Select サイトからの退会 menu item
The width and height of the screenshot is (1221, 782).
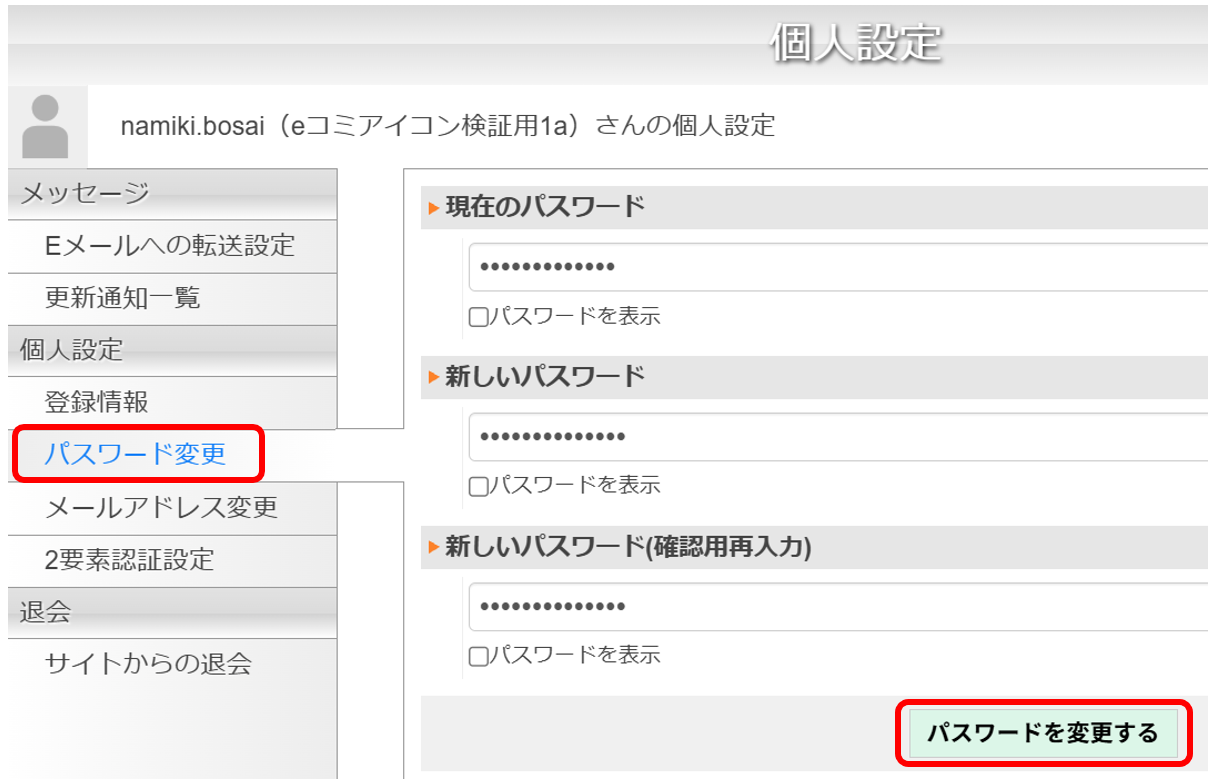tap(148, 664)
